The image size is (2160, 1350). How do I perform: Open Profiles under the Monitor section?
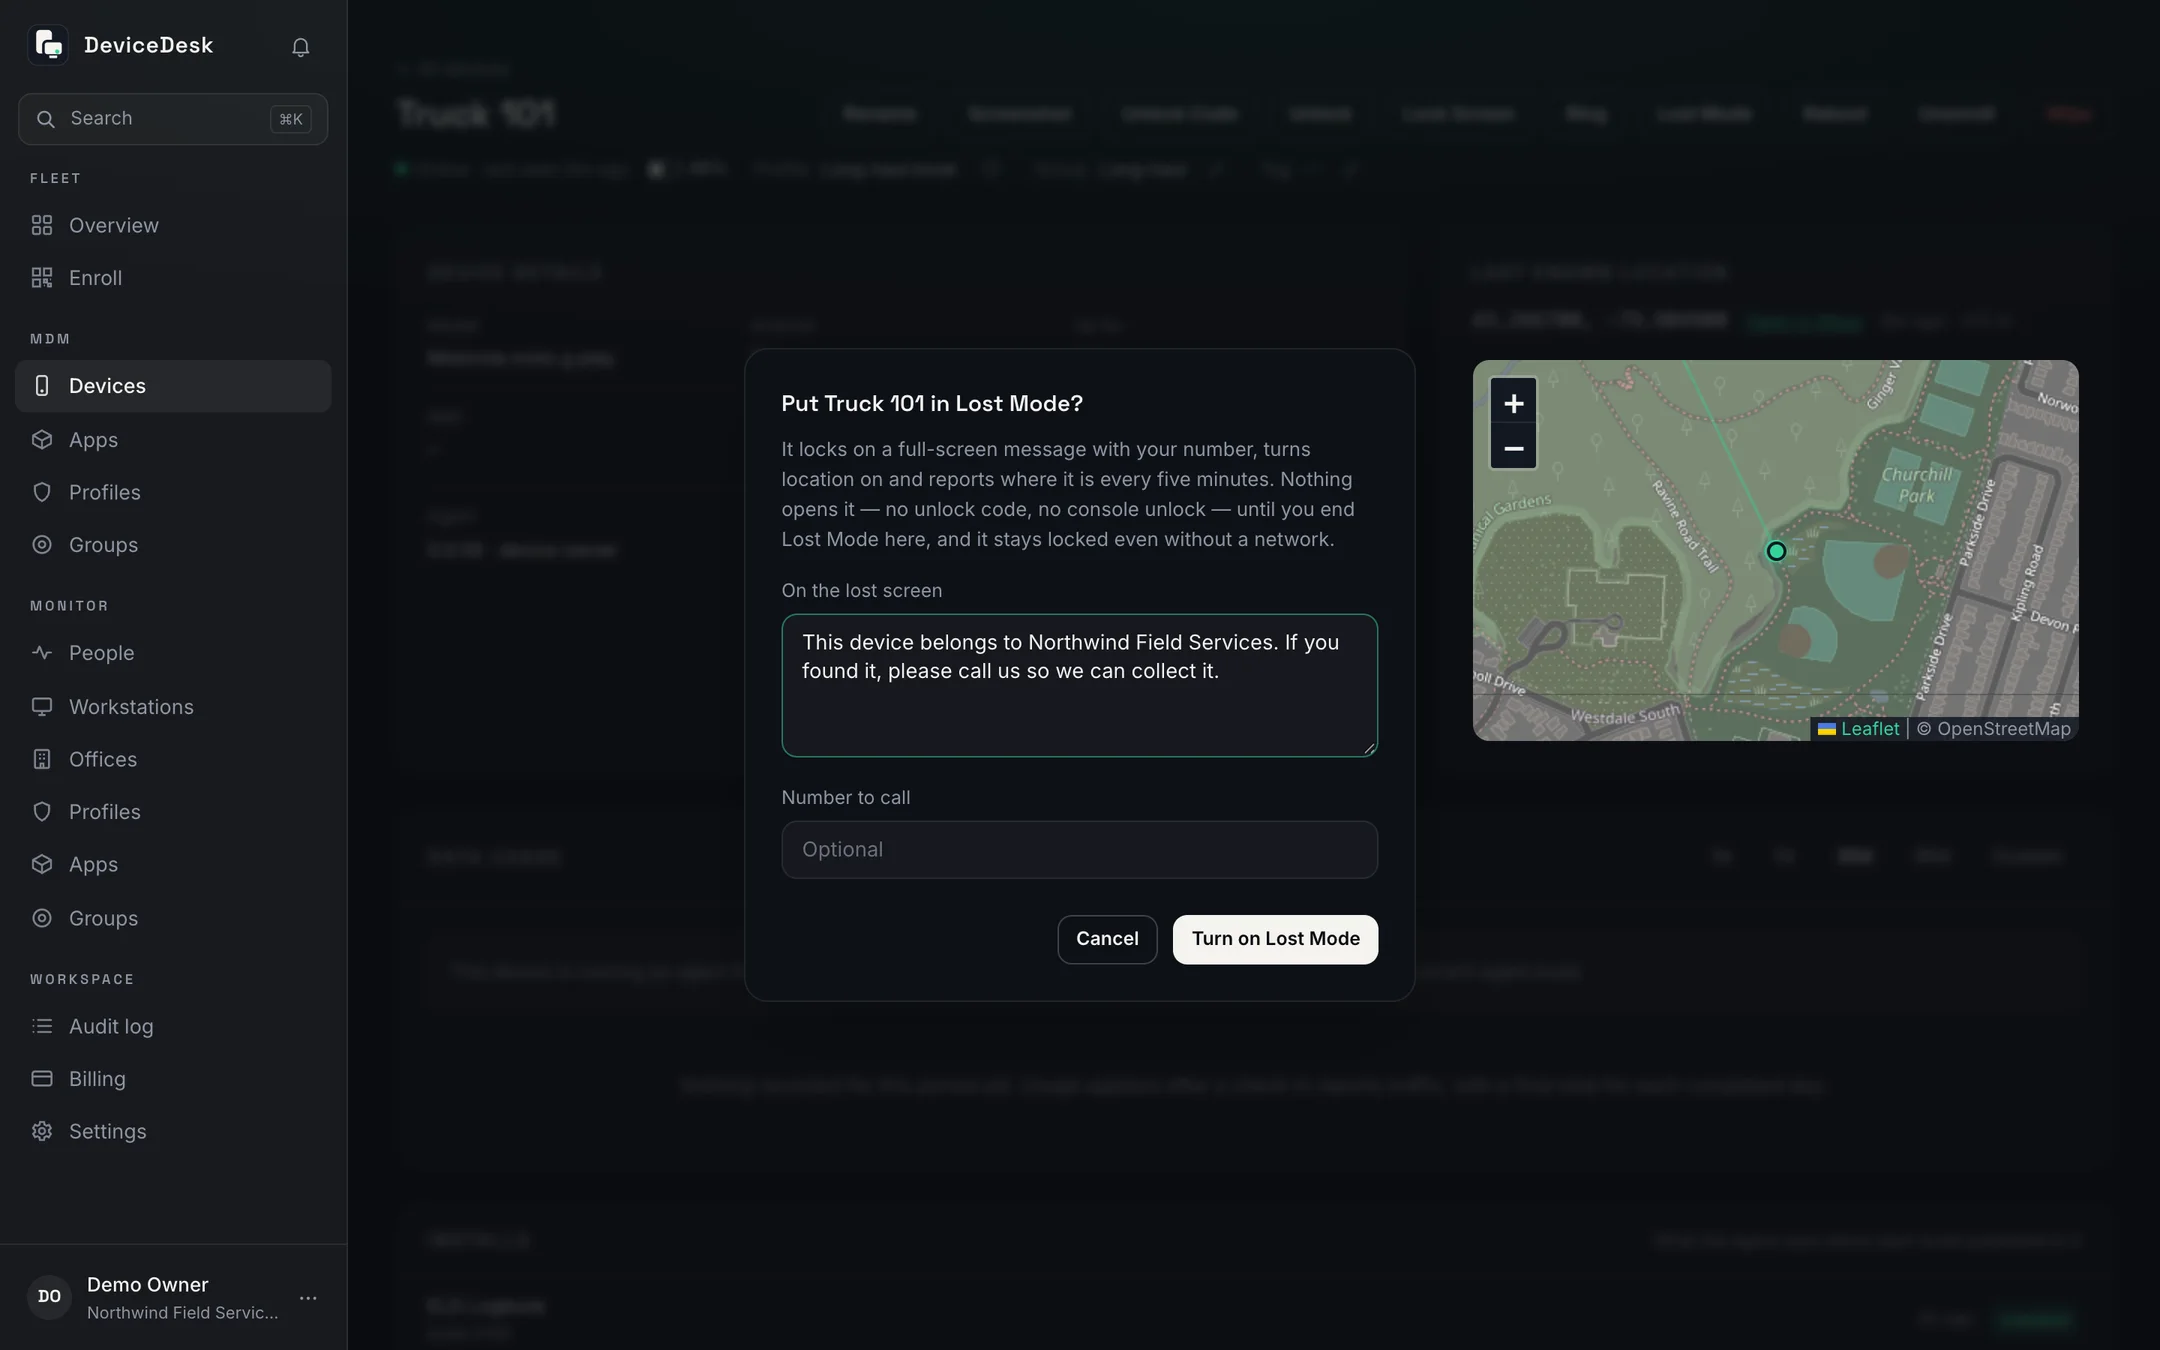coord(173,812)
